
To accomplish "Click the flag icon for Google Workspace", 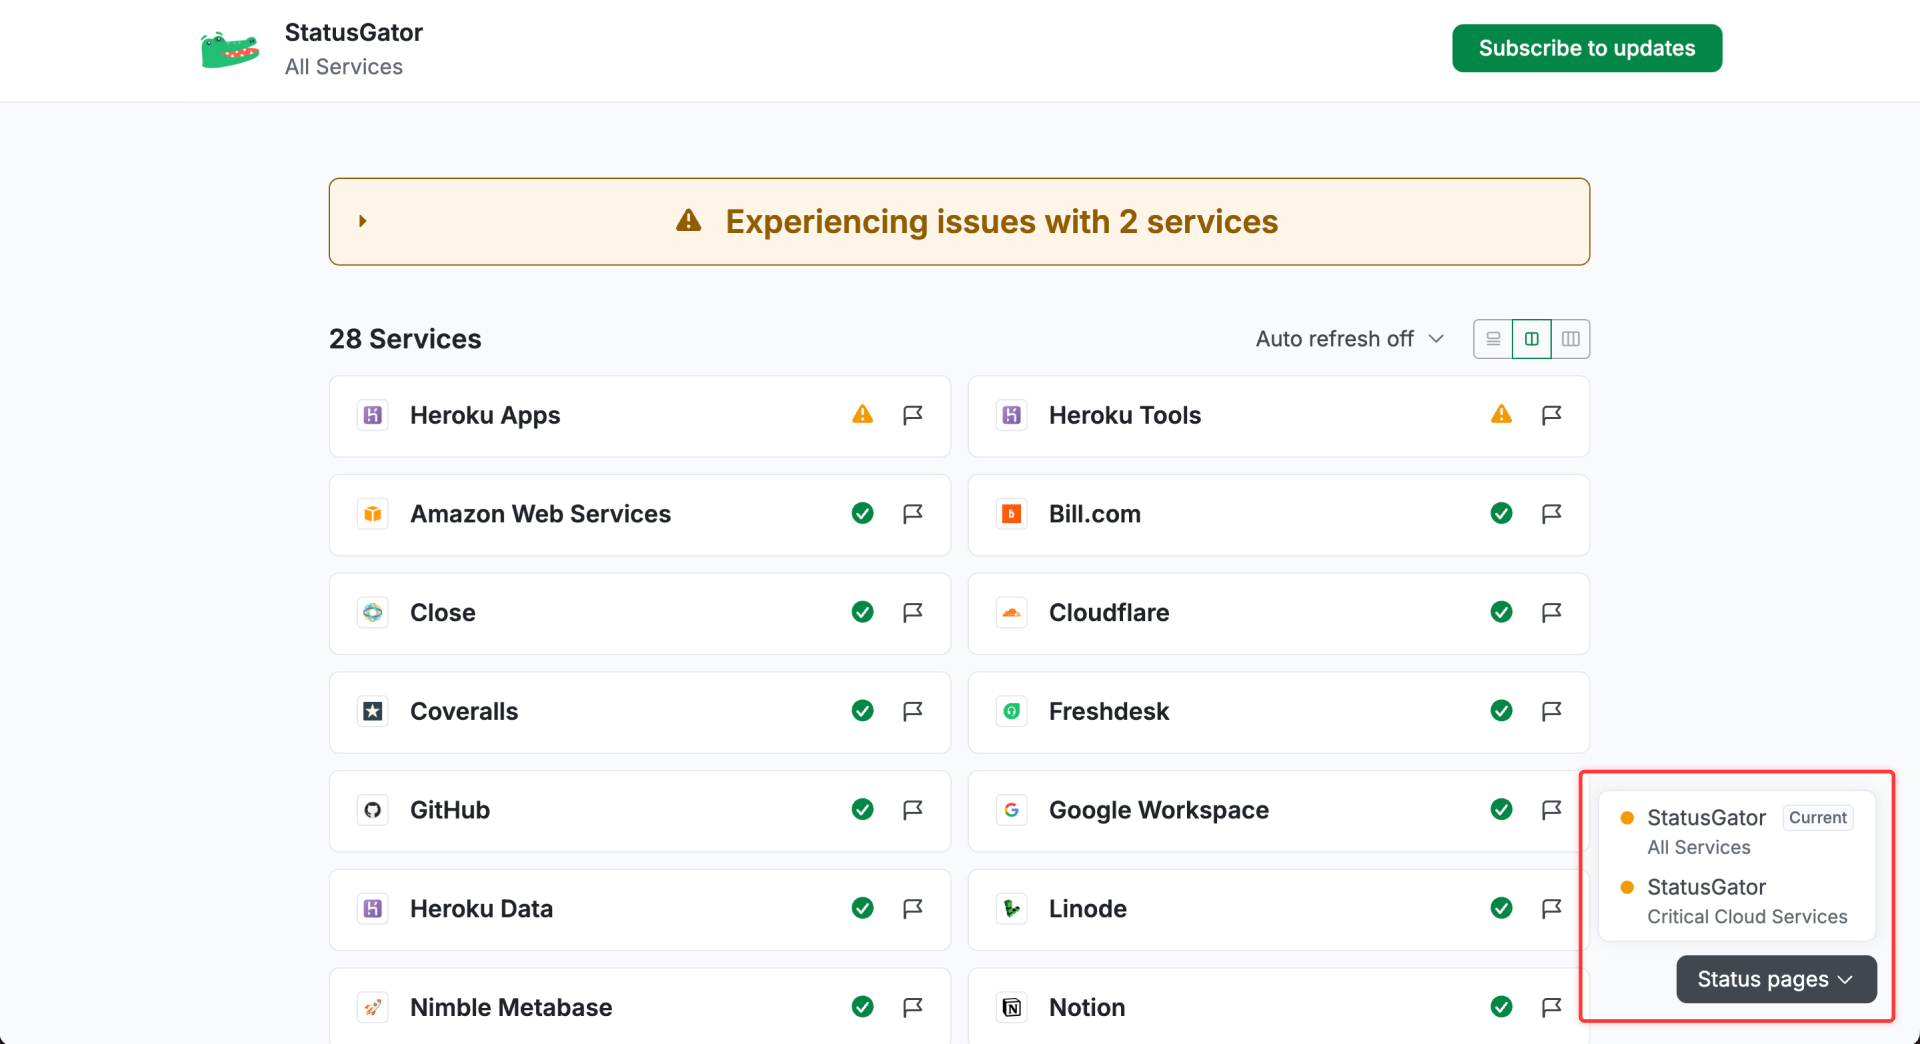I will point(1551,810).
